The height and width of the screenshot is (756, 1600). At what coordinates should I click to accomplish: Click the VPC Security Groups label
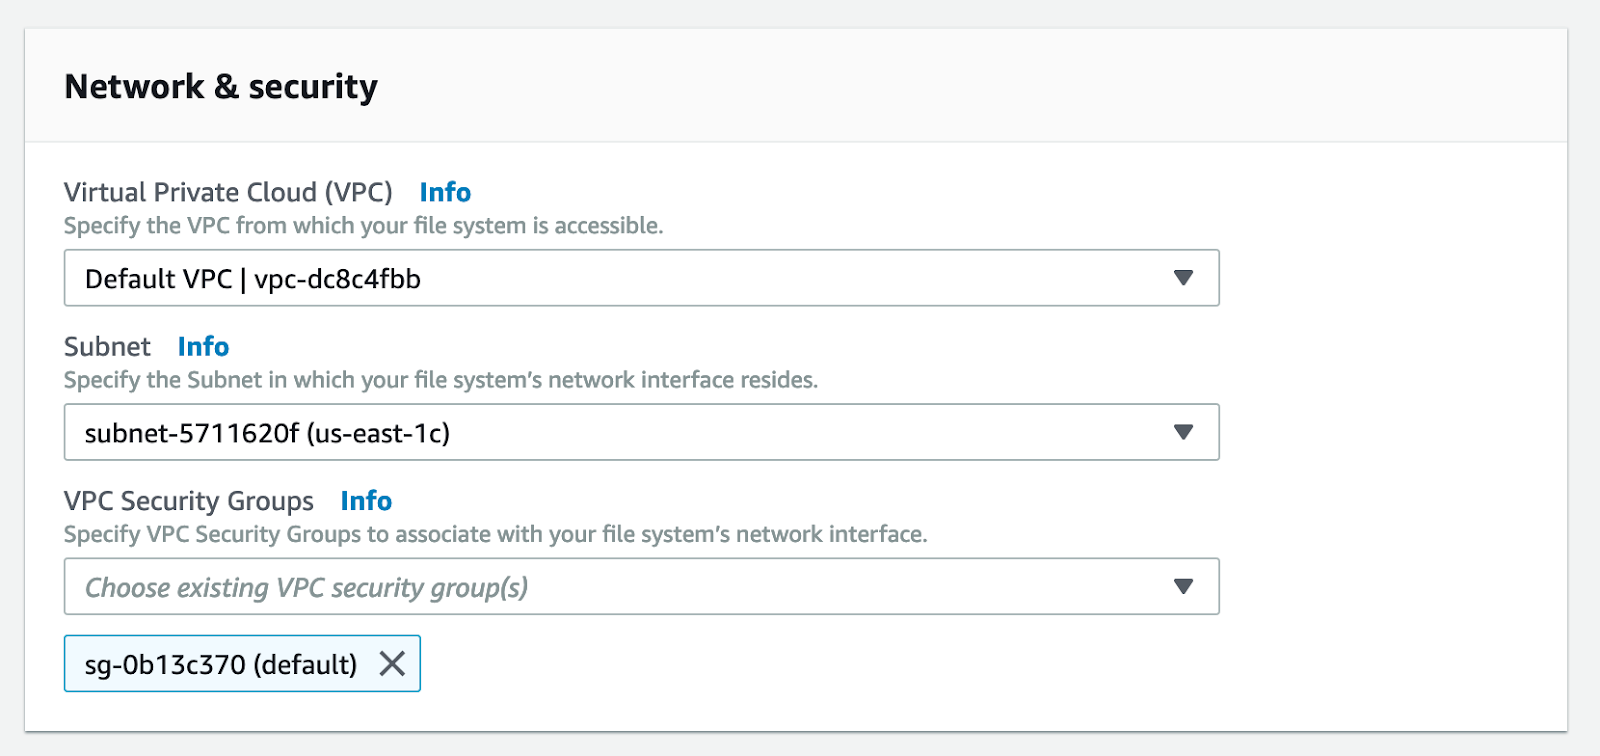[x=189, y=500]
